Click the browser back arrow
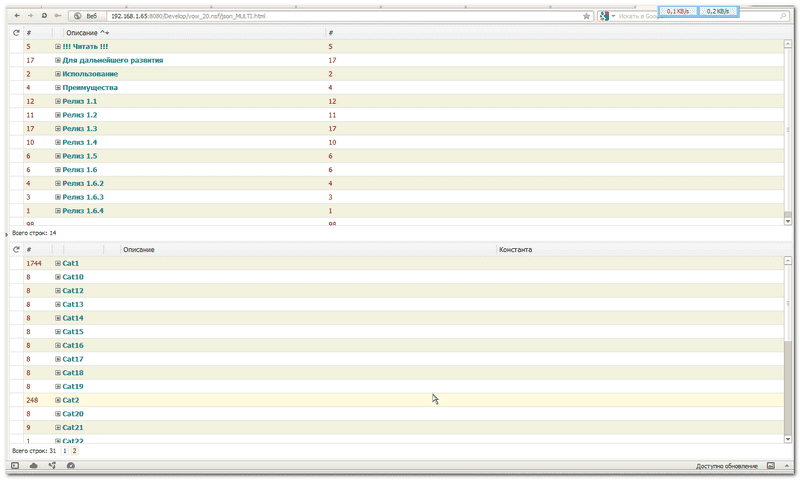800x480 pixels. [x=16, y=17]
